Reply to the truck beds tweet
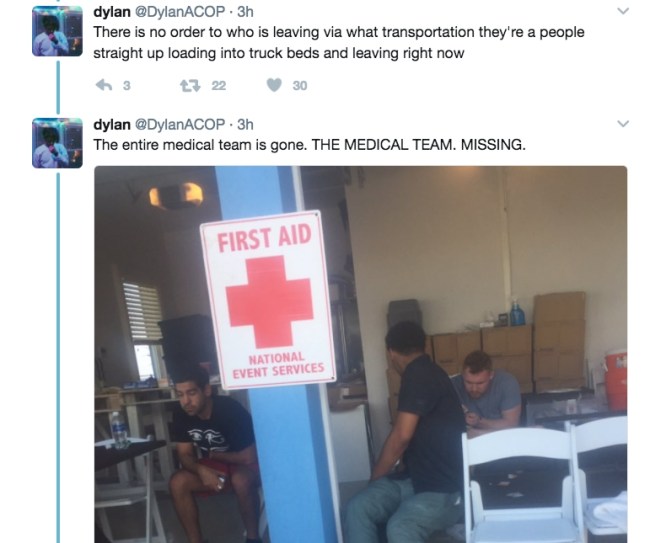 (104, 85)
